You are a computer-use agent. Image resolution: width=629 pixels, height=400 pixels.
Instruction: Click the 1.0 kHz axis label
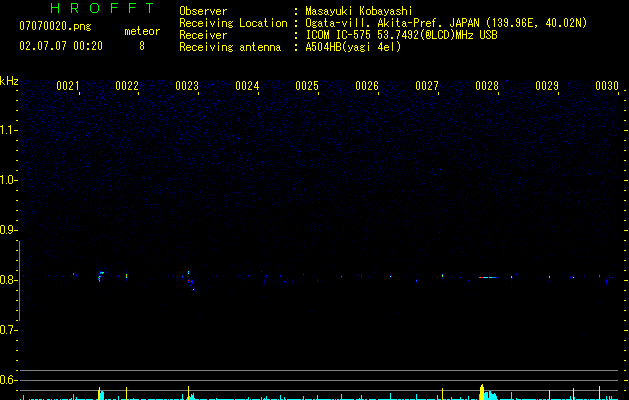(8, 180)
